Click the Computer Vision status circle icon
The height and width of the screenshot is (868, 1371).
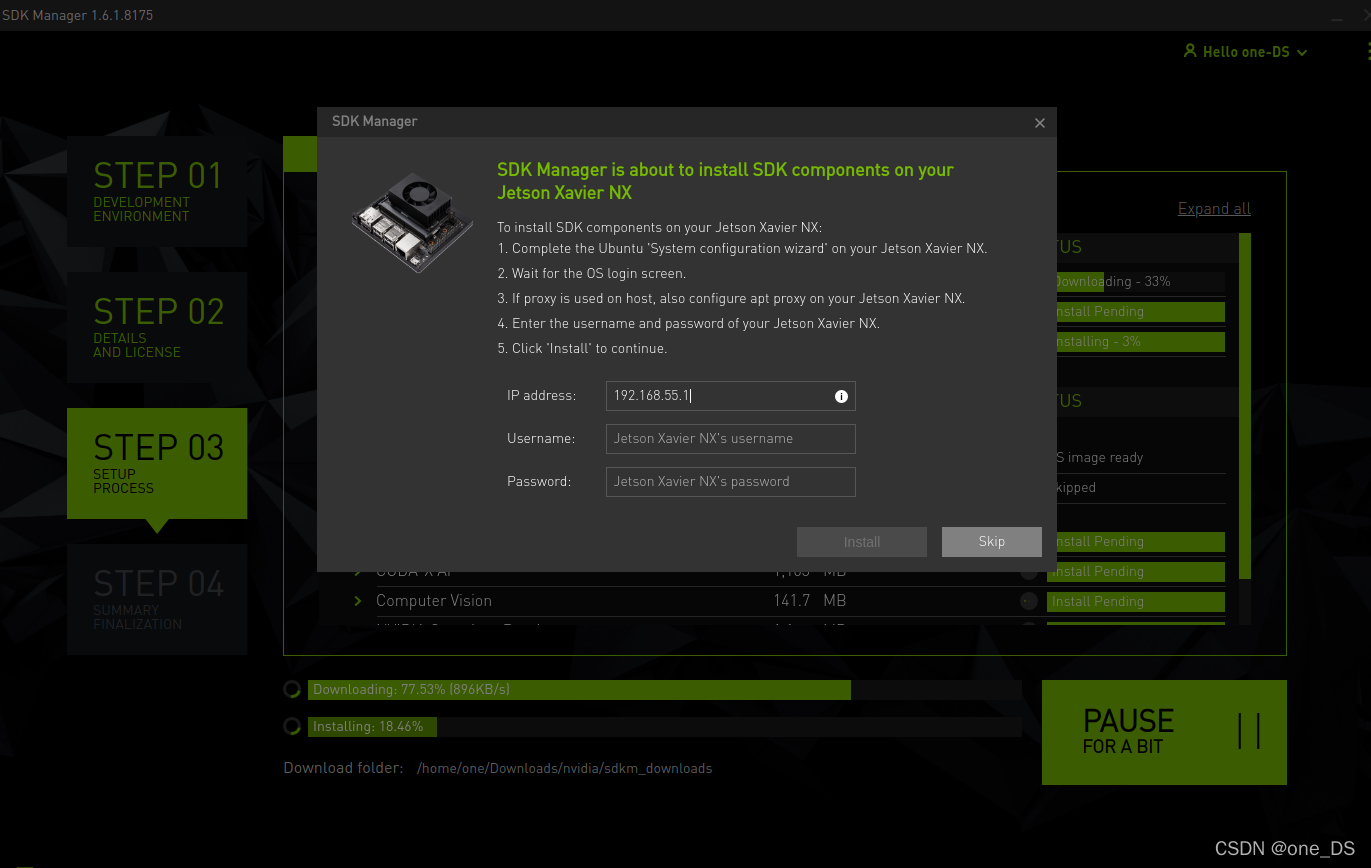tap(1029, 601)
